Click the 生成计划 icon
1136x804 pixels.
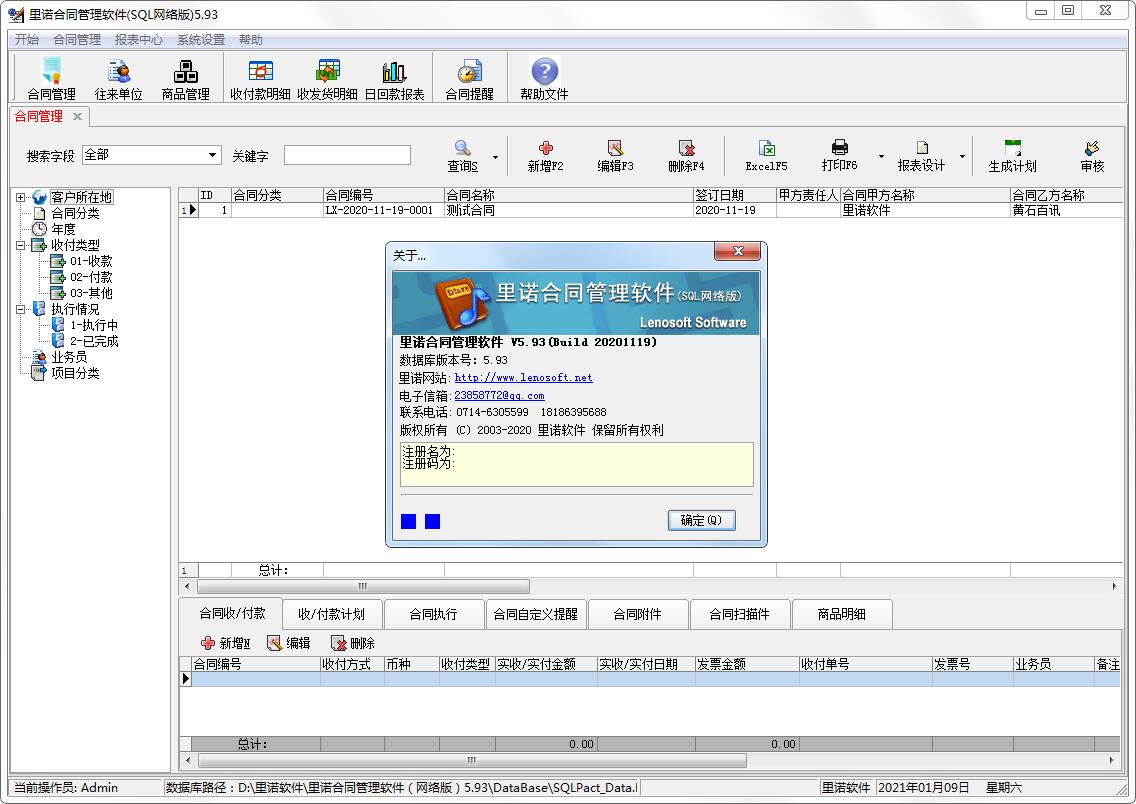[1013, 156]
